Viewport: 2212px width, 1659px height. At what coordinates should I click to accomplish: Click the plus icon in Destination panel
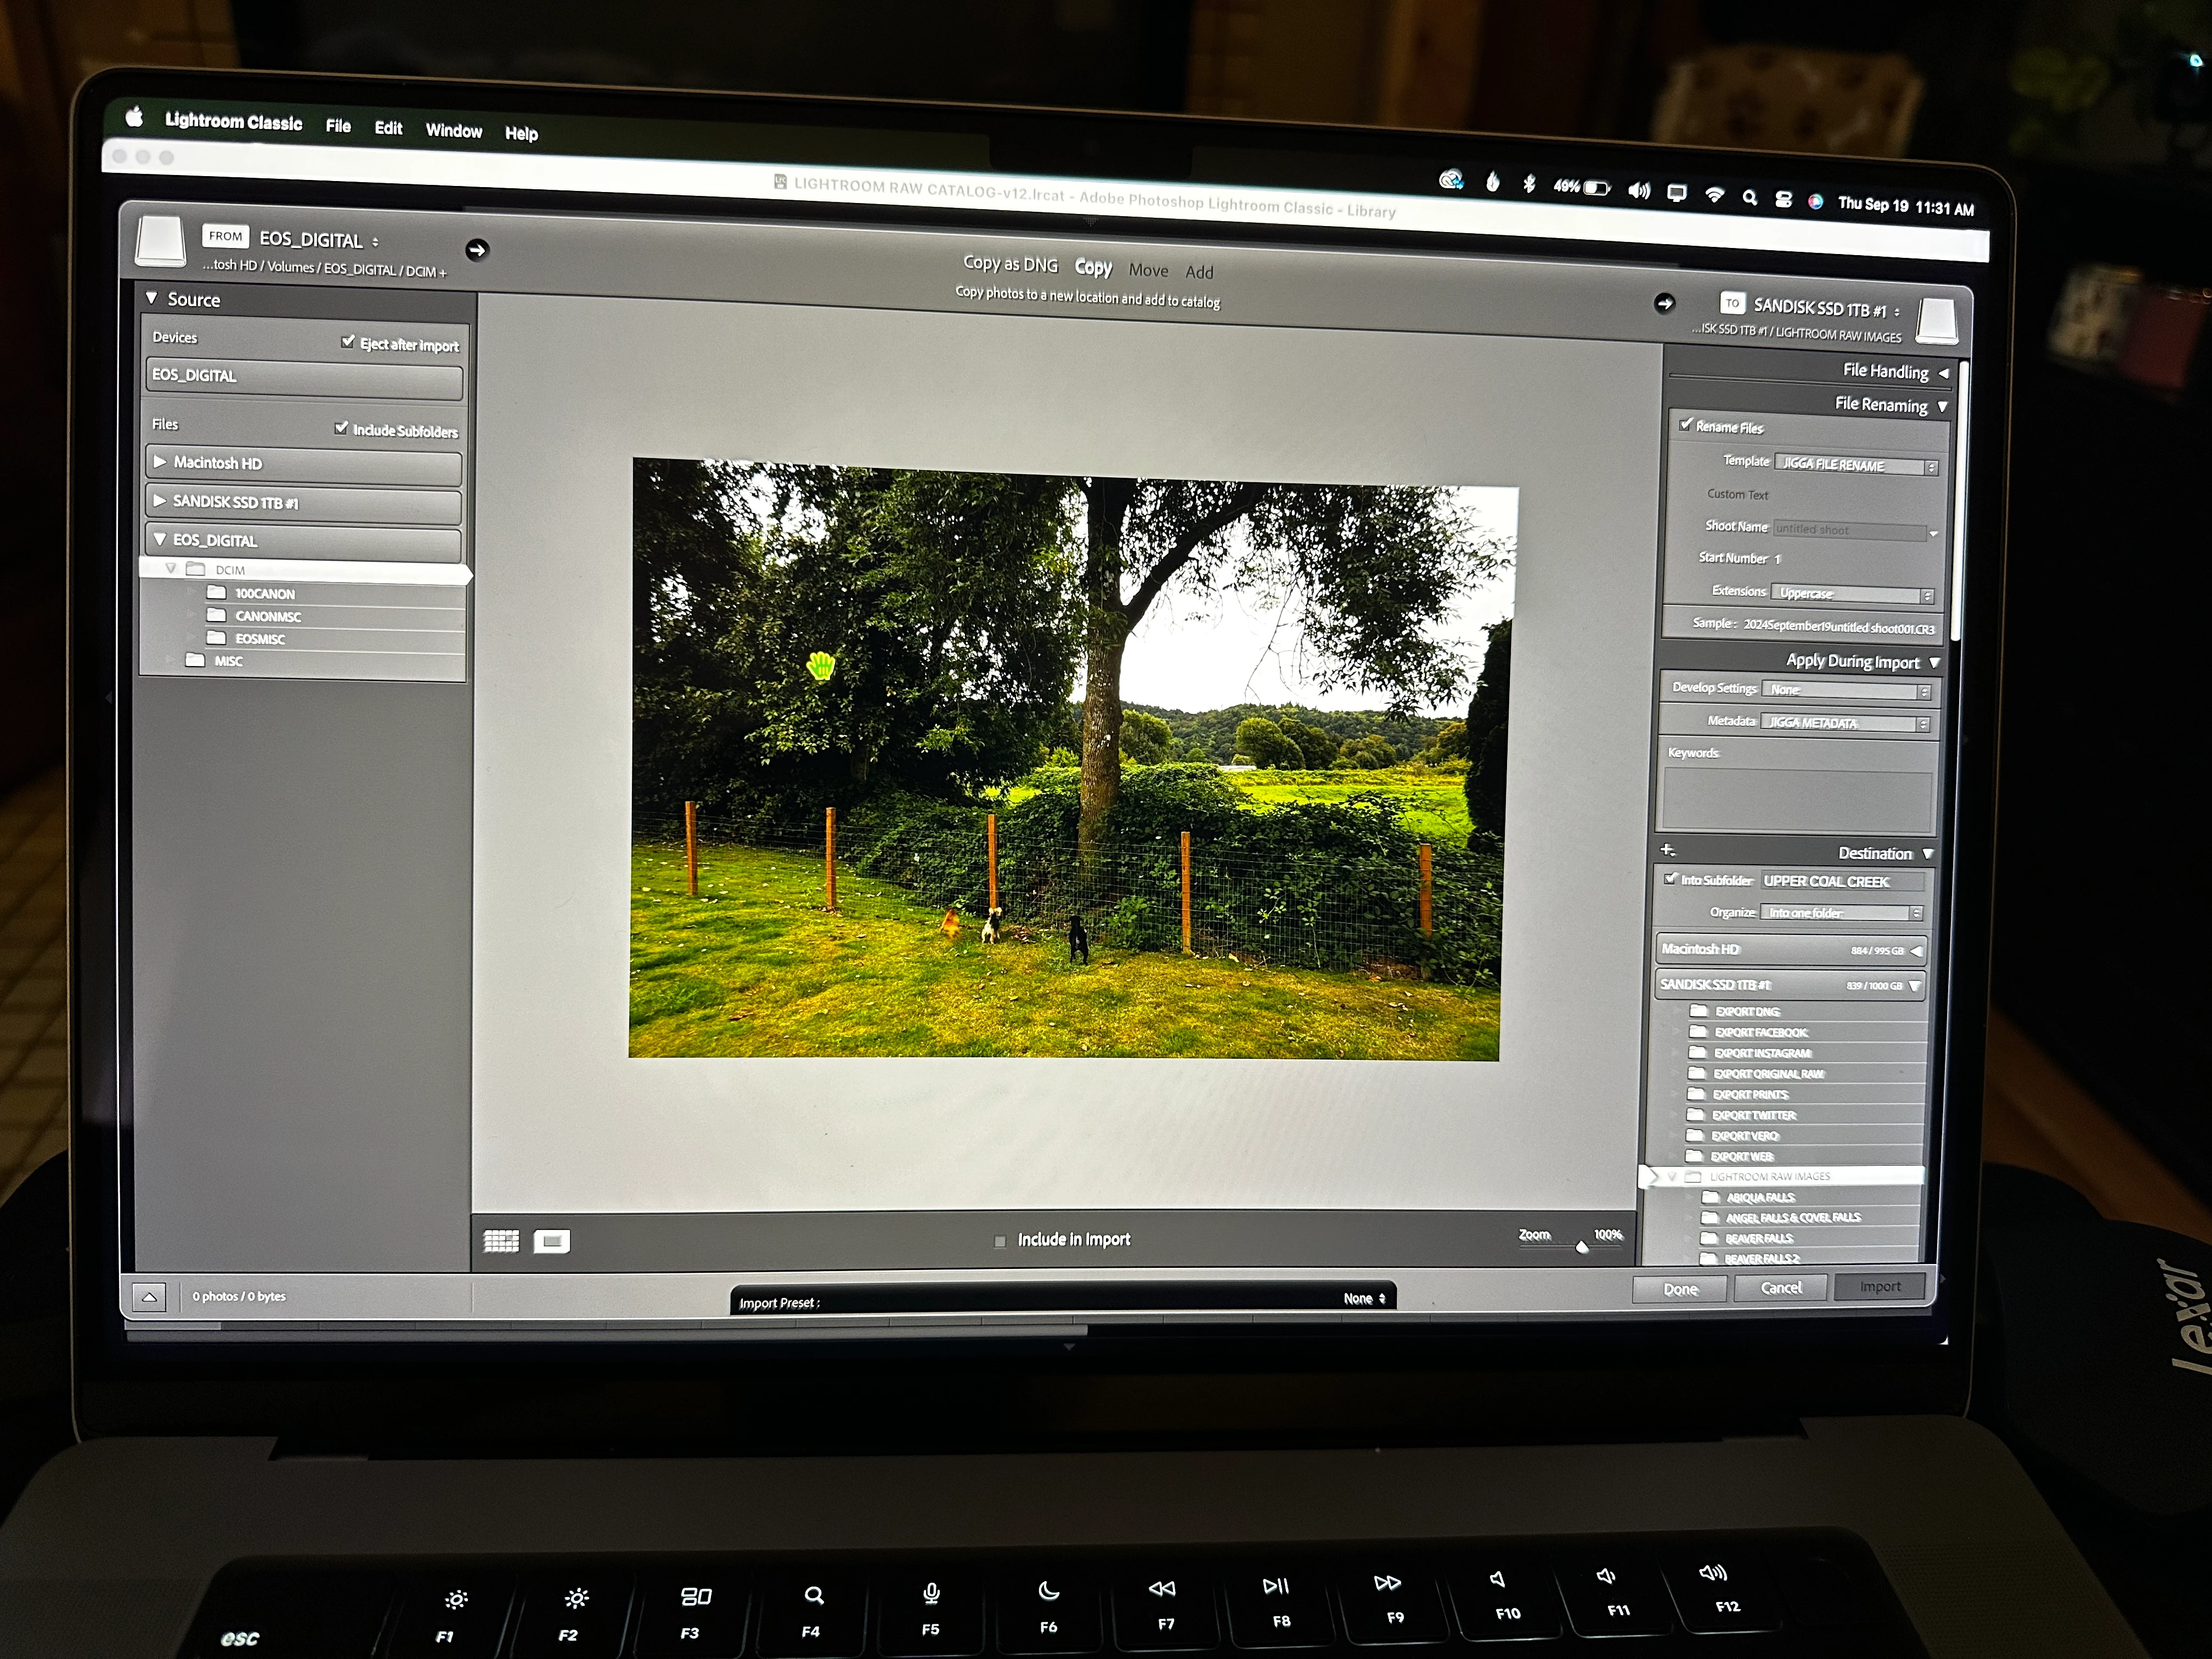click(x=1667, y=850)
